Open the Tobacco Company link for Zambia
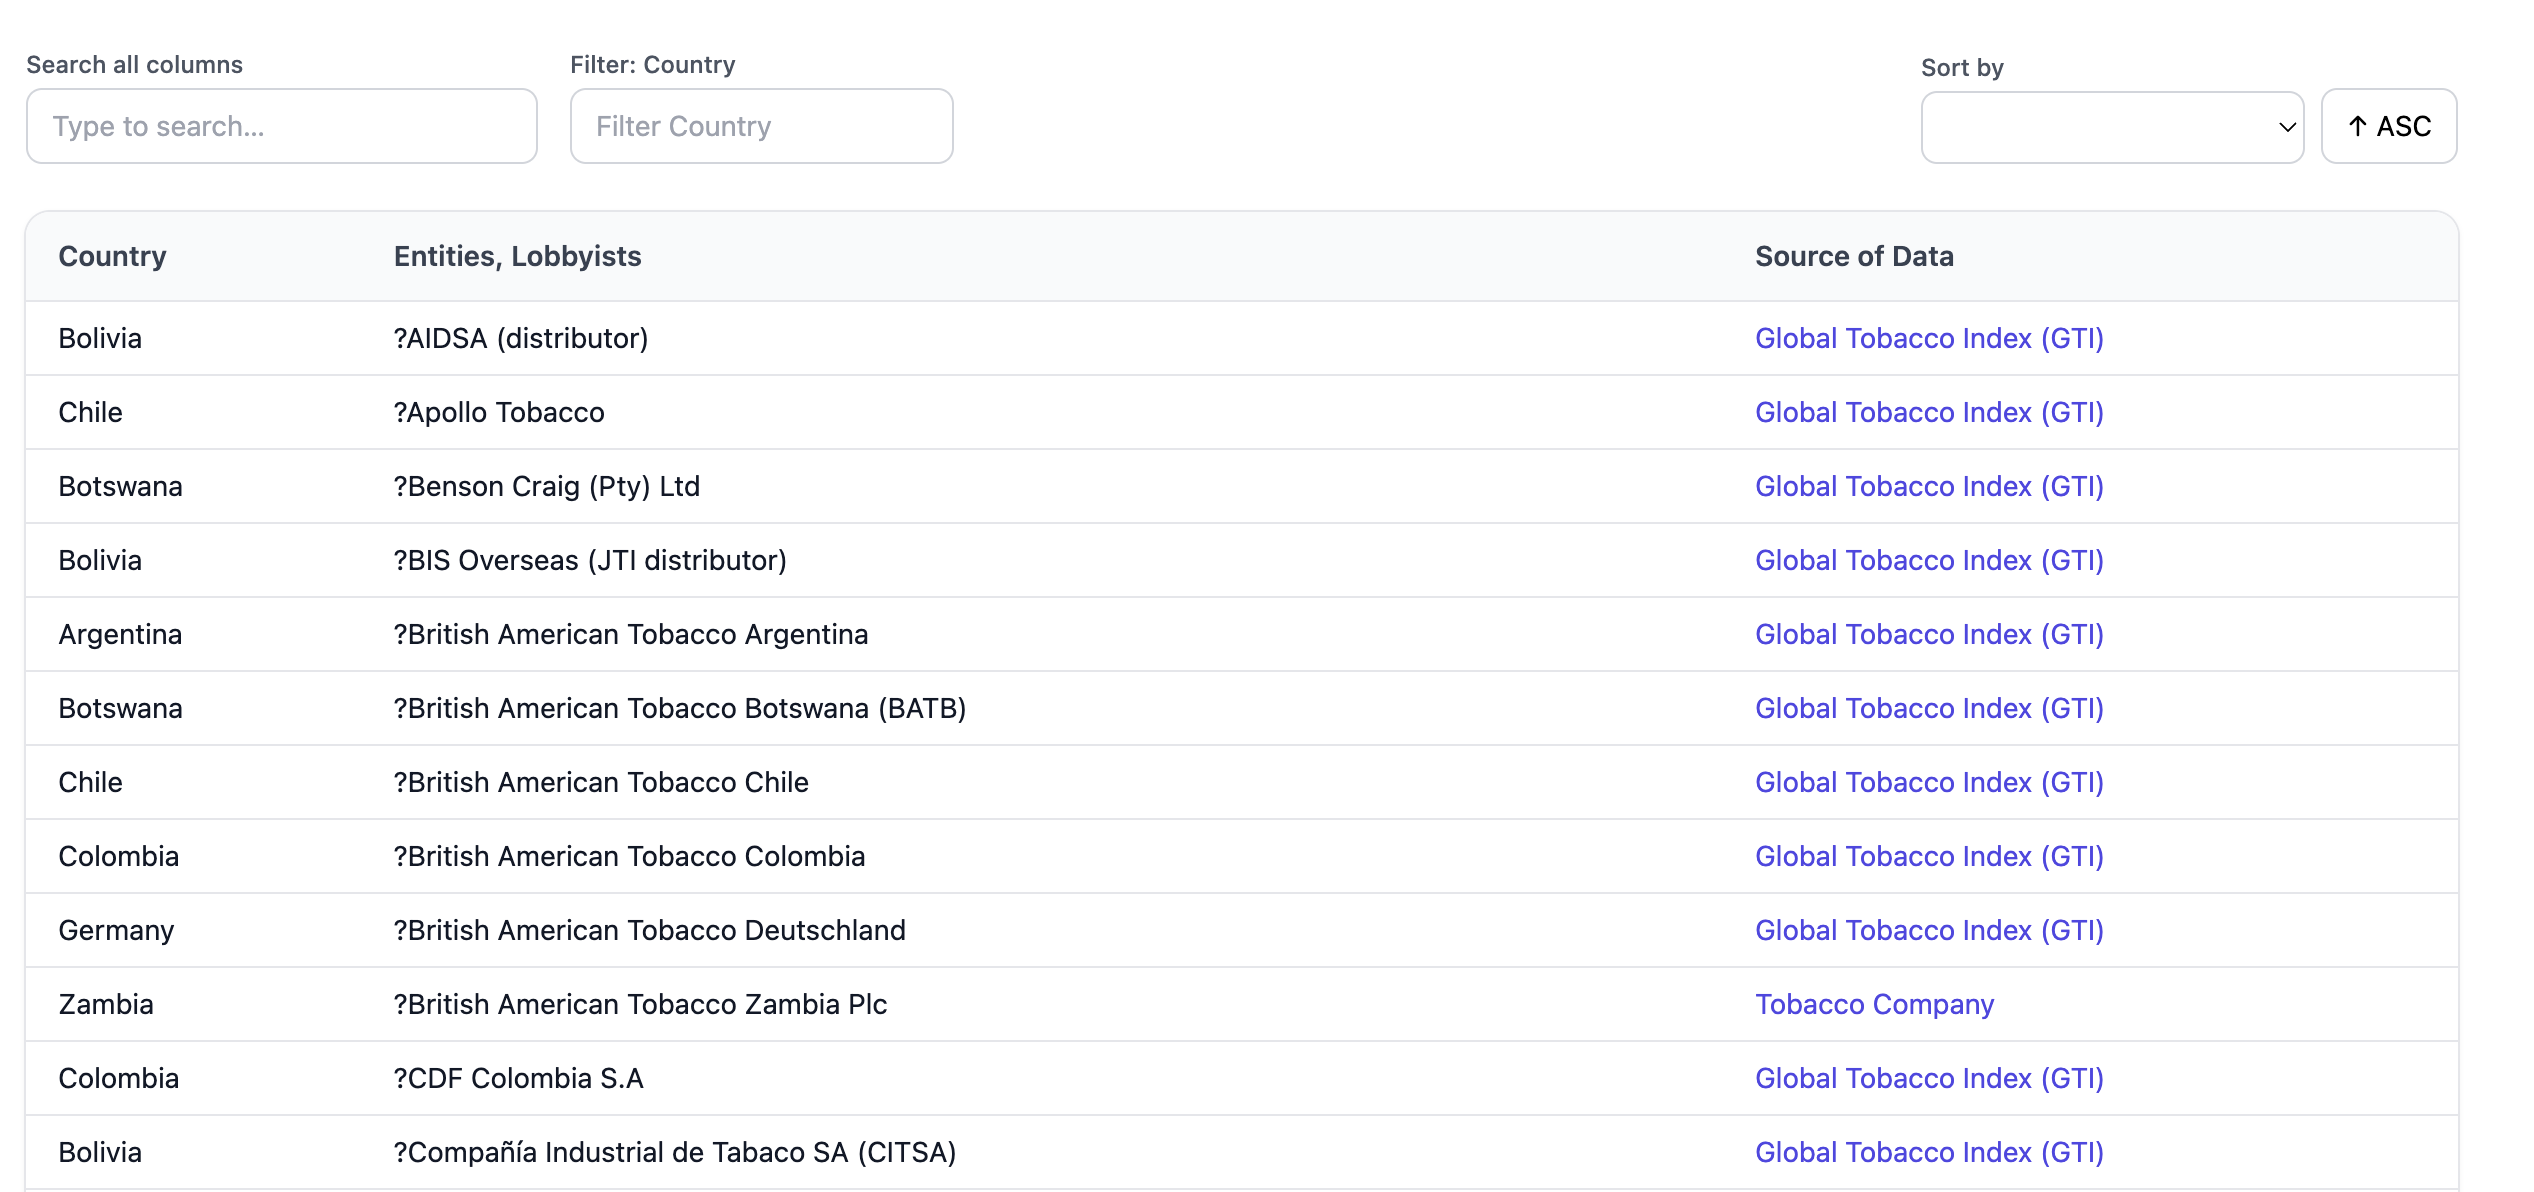Image resolution: width=2534 pixels, height=1192 pixels. (1874, 1004)
